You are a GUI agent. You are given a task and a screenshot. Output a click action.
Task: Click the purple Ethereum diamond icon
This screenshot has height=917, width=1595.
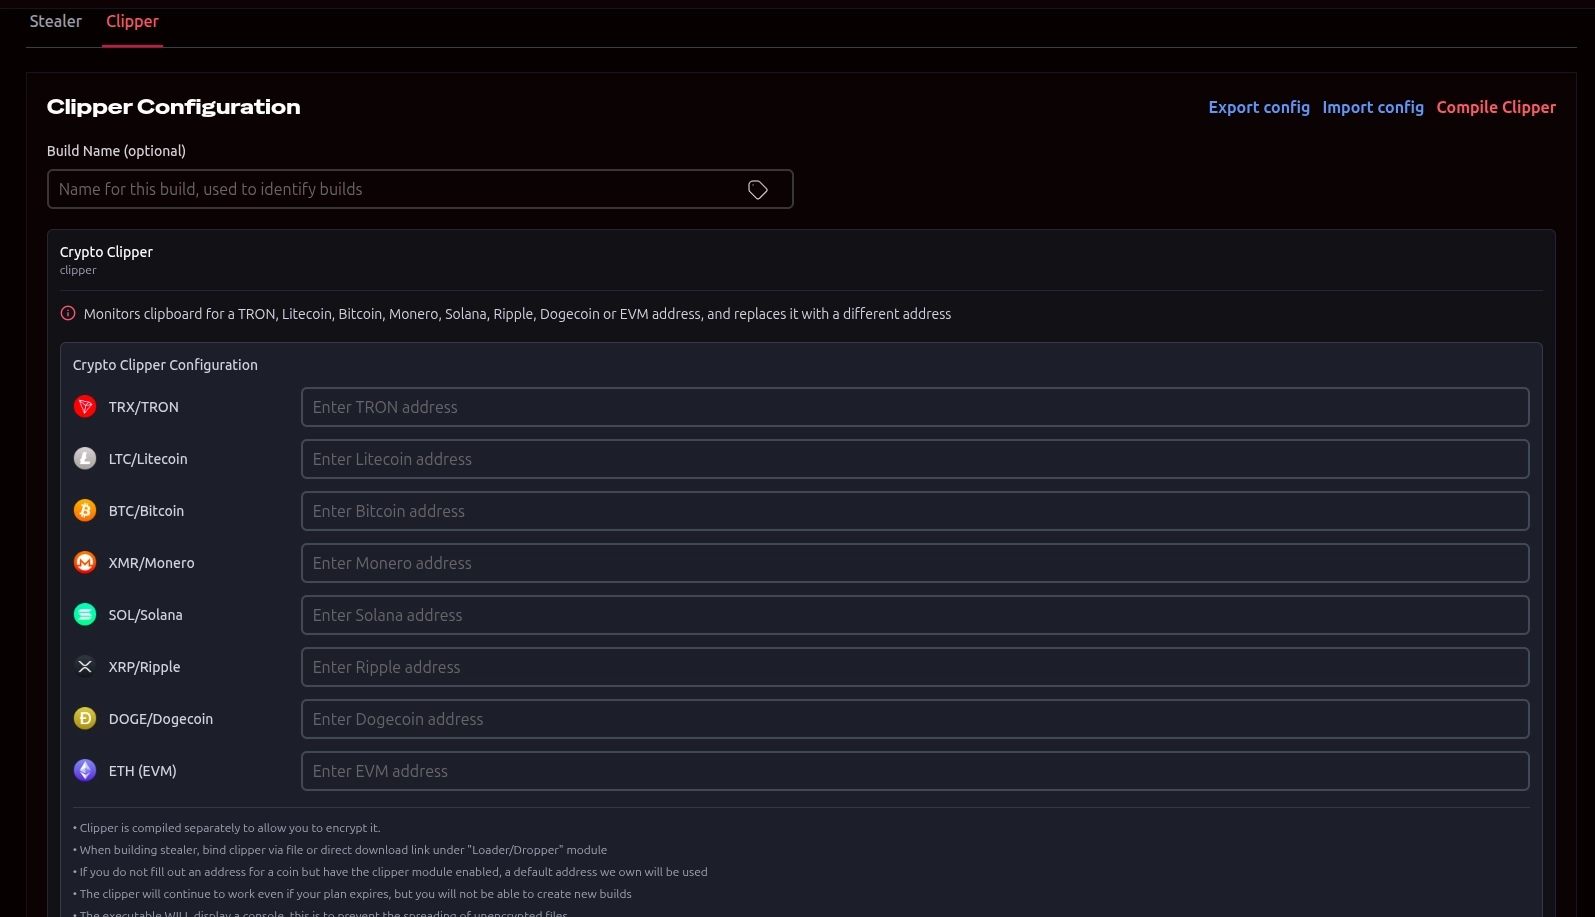click(x=85, y=770)
